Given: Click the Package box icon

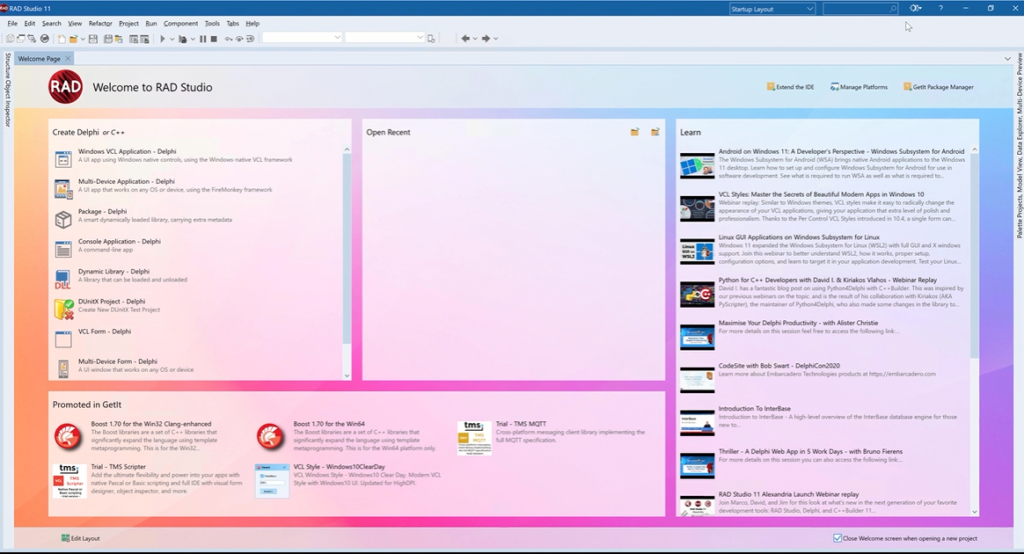Looking at the screenshot, I should pyautogui.click(x=63, y=219).
